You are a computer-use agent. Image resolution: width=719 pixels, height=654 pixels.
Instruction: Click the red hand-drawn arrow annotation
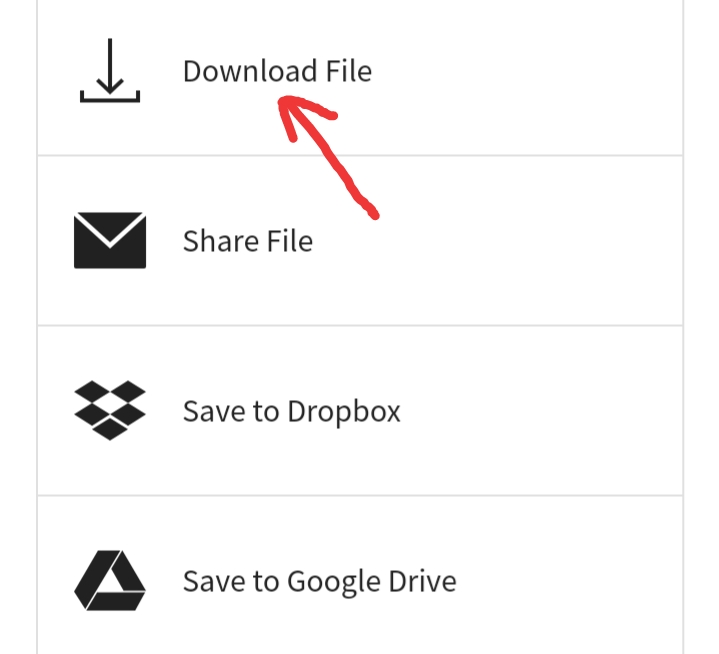(x=329, y=157)
